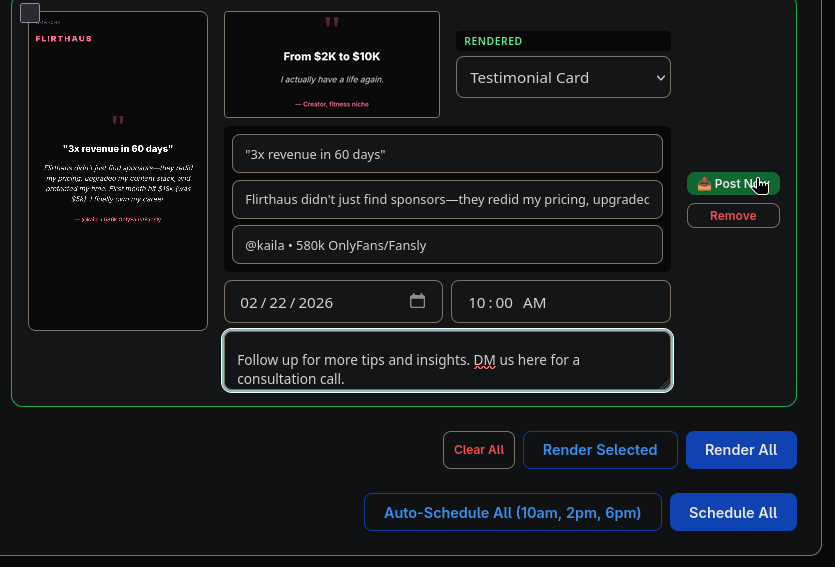Toggle the post selection checkbox
This screenshot has height=567, width=835.
30,13
